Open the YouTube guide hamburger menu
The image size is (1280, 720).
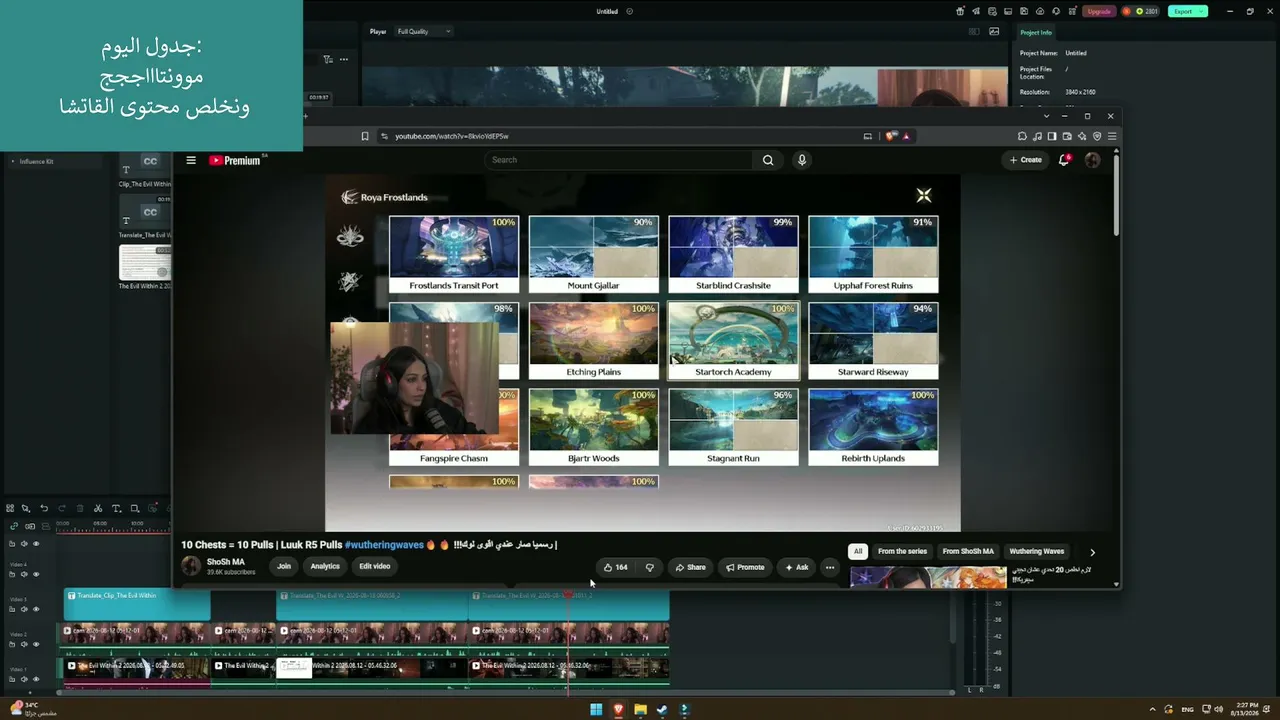tap(191, 160)
